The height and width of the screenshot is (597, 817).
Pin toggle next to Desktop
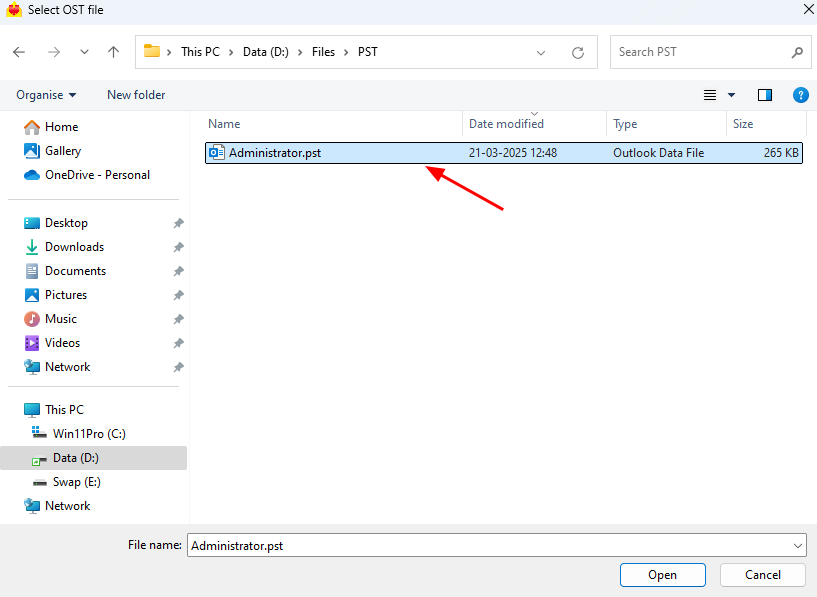tap(178, 223)
